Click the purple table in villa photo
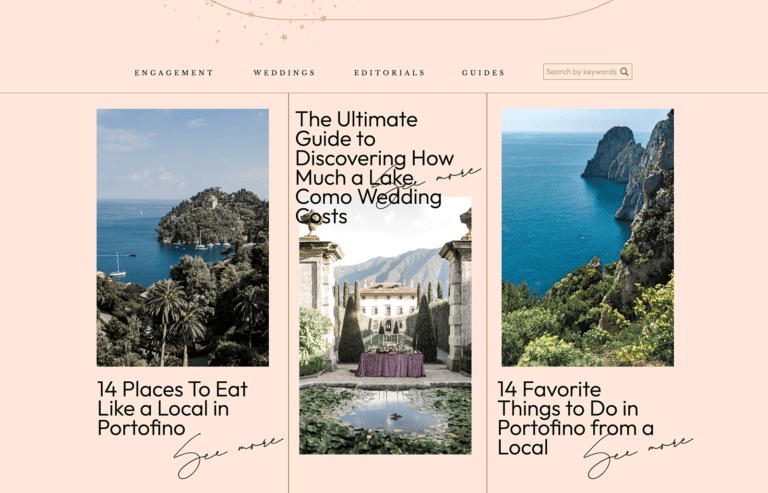768x493 pixels. tap(390, 365)
